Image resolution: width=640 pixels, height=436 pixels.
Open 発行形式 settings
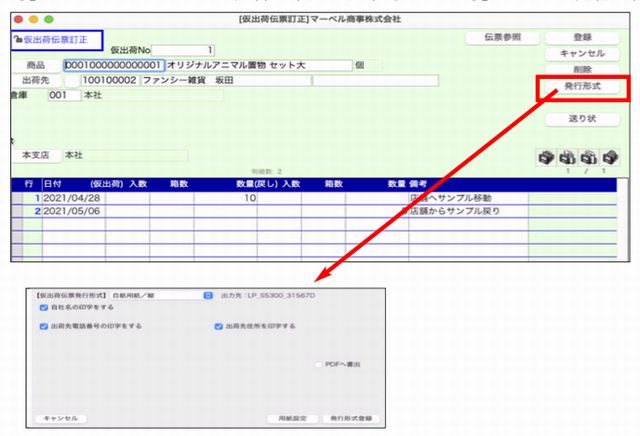583,88
